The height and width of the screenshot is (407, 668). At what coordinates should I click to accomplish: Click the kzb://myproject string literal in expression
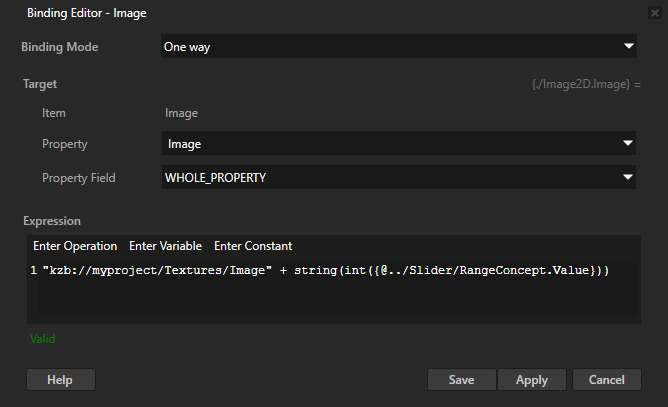point(157,271)
